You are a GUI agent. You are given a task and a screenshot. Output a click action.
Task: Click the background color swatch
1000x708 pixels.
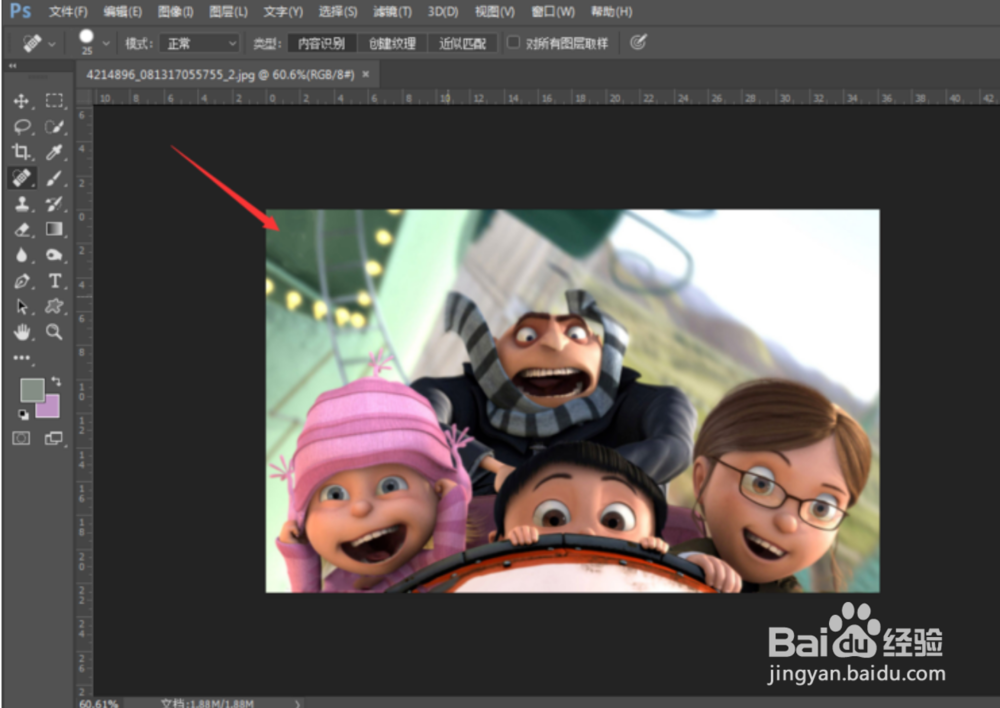pos(50,408)
